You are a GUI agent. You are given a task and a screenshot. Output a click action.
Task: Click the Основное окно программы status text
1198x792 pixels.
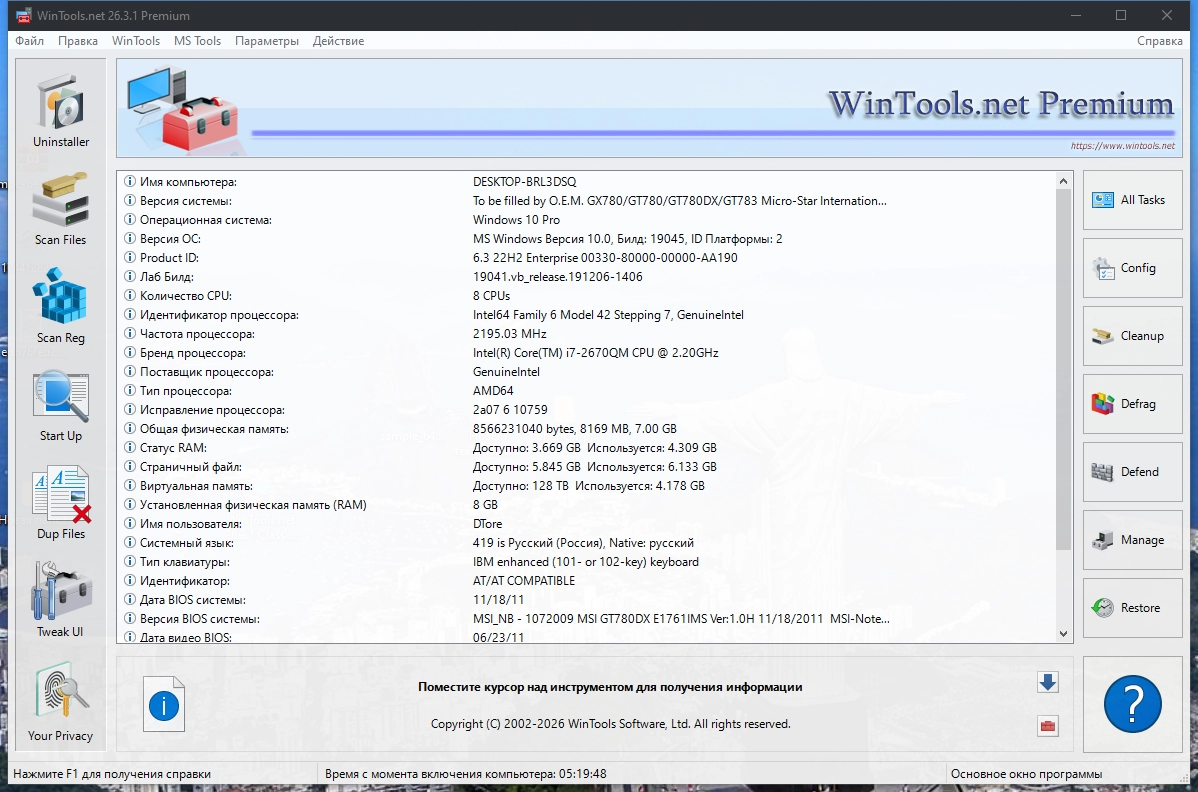tap(1026, 774)
